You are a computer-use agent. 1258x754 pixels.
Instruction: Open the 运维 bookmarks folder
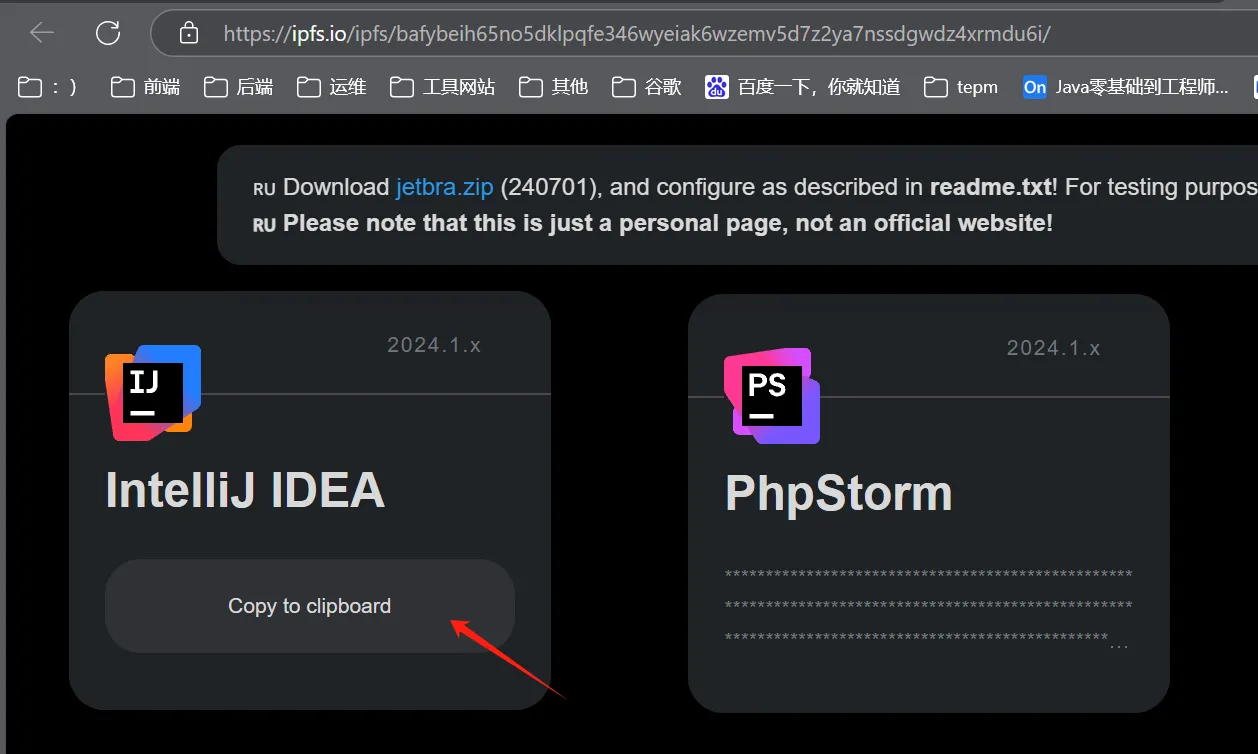(x=332, y=87)
